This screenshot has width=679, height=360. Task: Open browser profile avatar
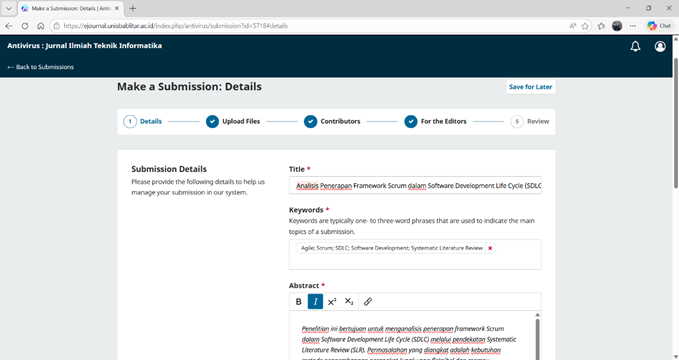pos(617,26)
